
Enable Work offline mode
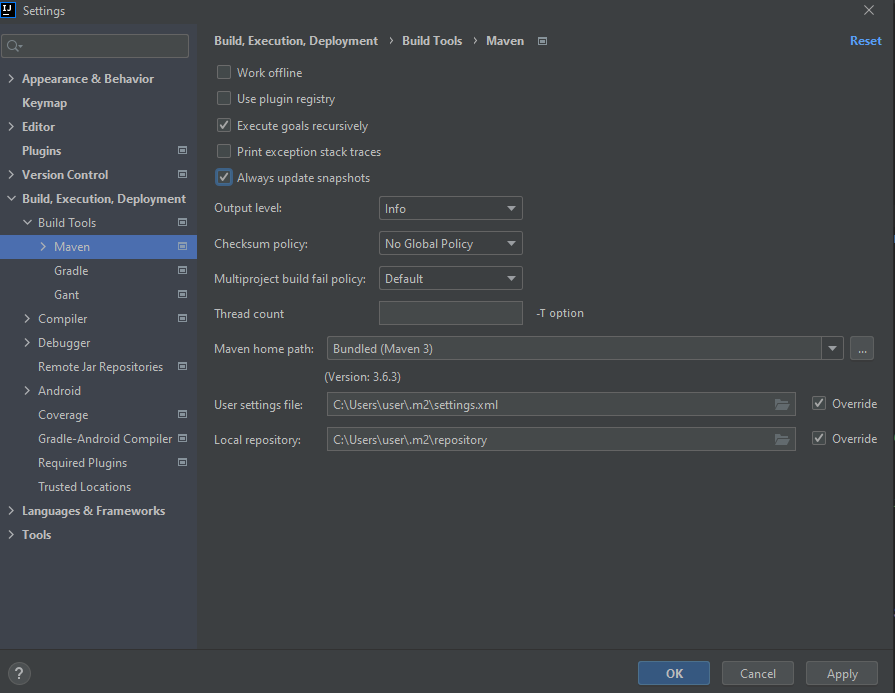tap(223, 72)
